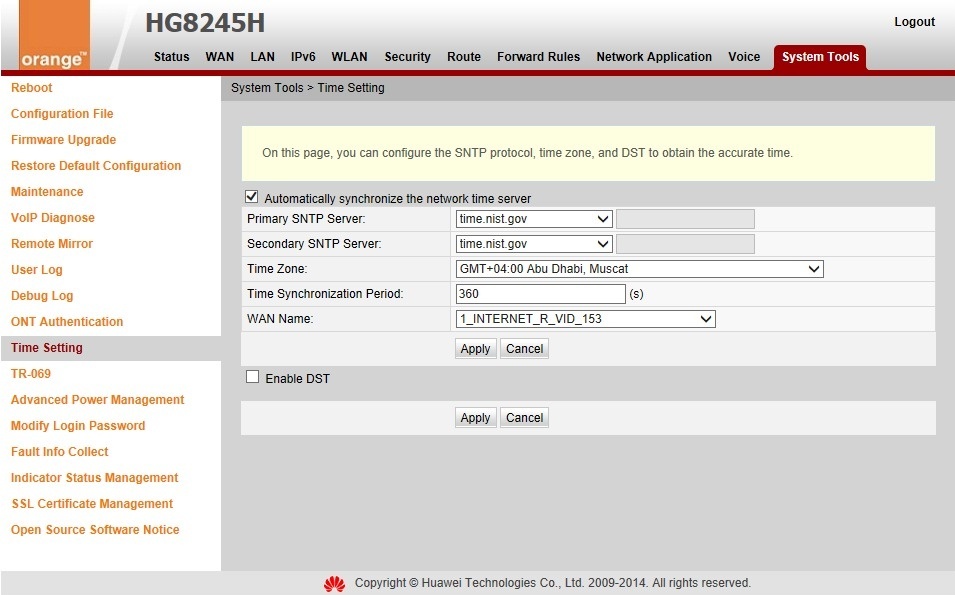Enable the DST checkbox
955x595 pixels.
(252, 377)
